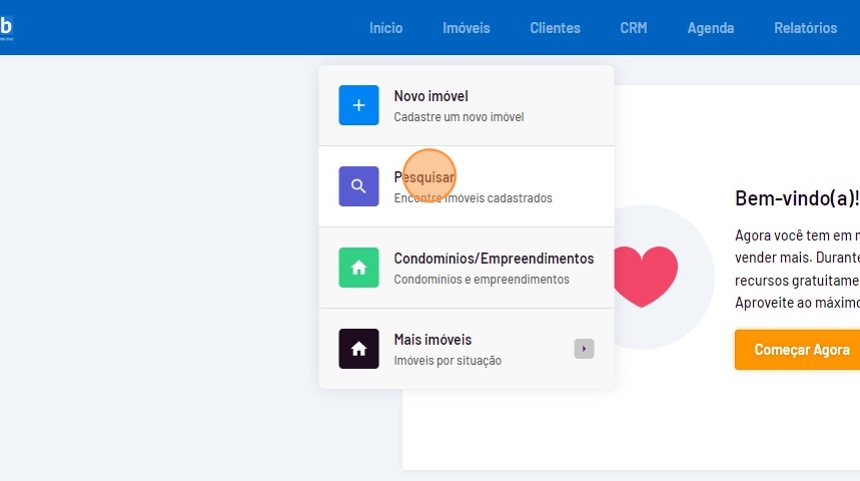Open Relatórios from the top navigation
This screenshot has width=860, height=481.
coord(805,28)
